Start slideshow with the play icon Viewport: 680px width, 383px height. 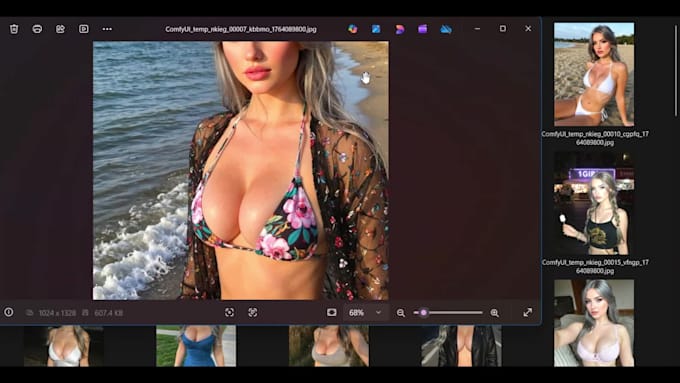[84, 29]
